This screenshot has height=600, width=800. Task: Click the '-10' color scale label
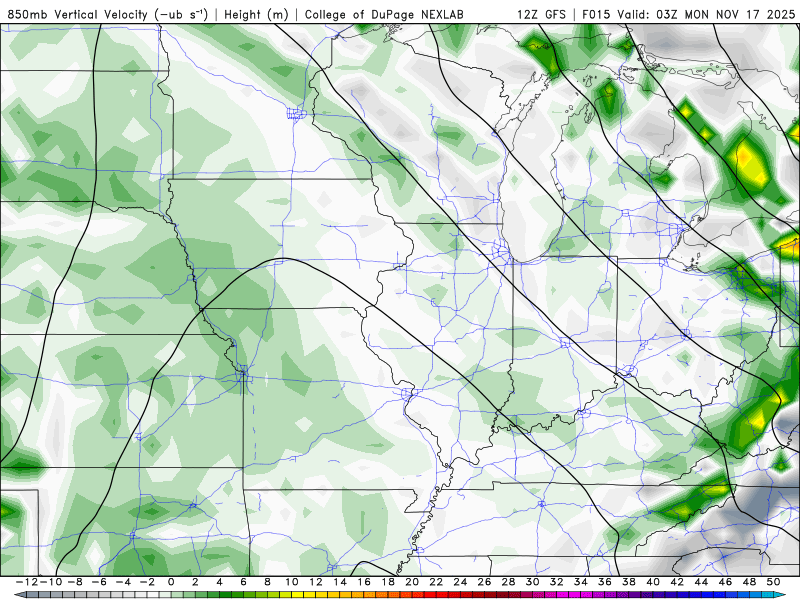(52, 582)
